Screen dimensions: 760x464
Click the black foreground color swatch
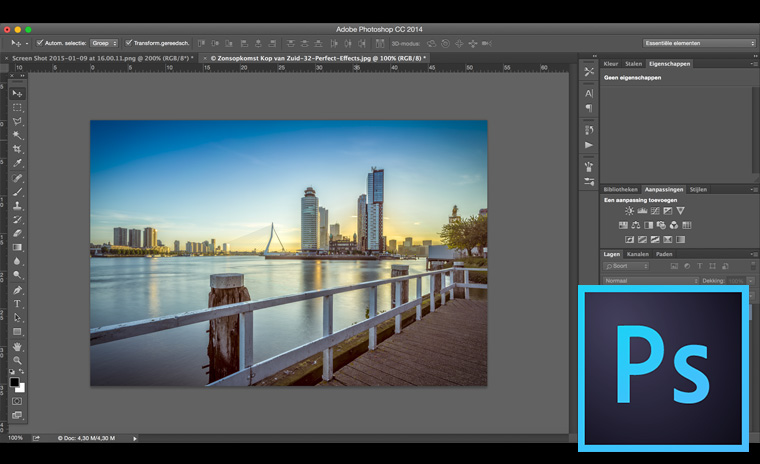[14, 381]
